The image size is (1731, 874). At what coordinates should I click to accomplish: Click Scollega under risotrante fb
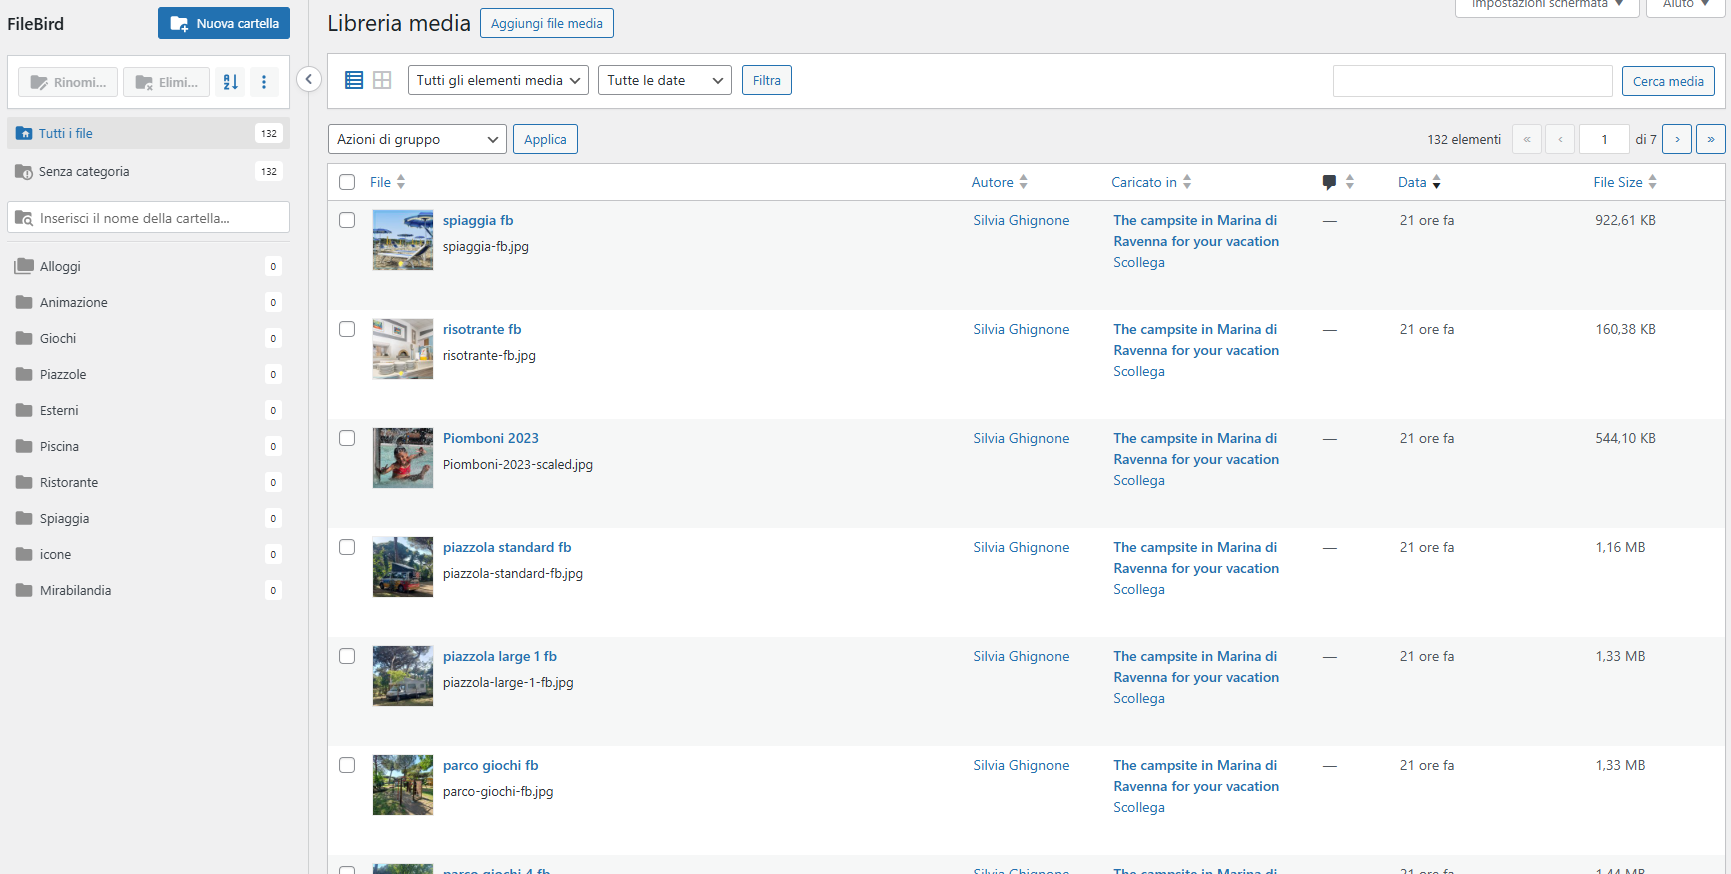tap(1138, 371)
